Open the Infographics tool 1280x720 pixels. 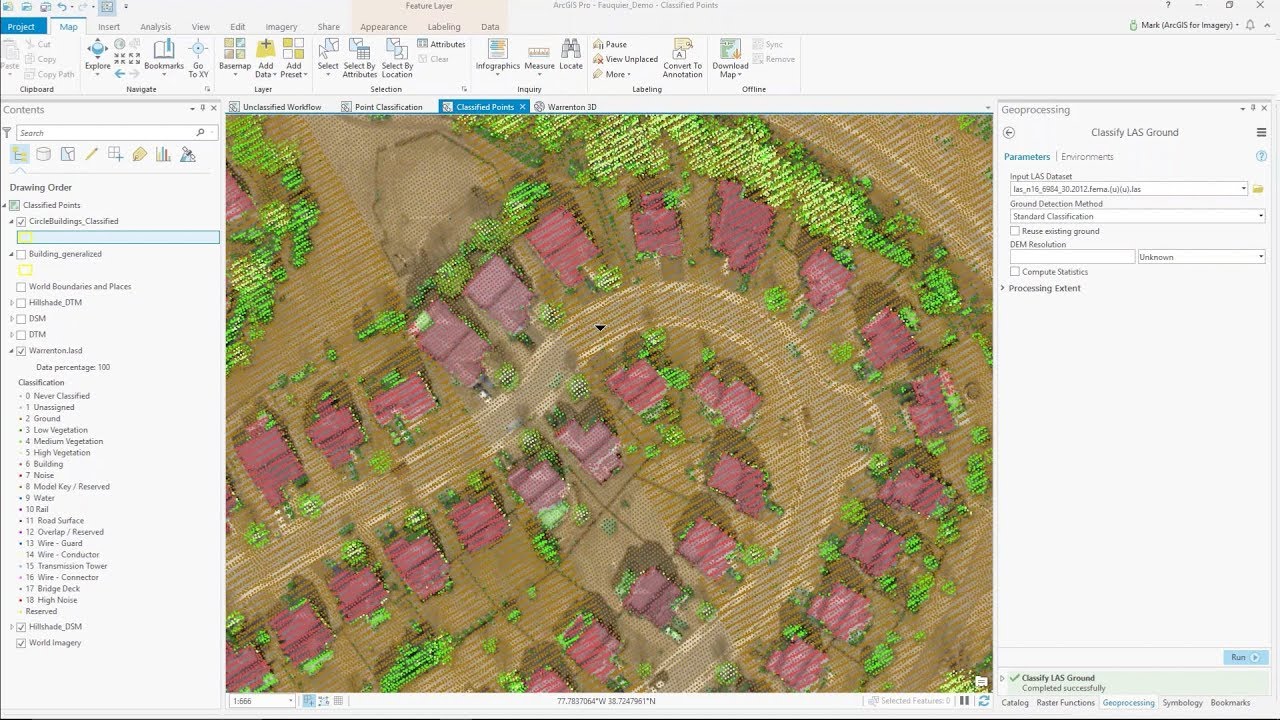(x=498, y=56)
